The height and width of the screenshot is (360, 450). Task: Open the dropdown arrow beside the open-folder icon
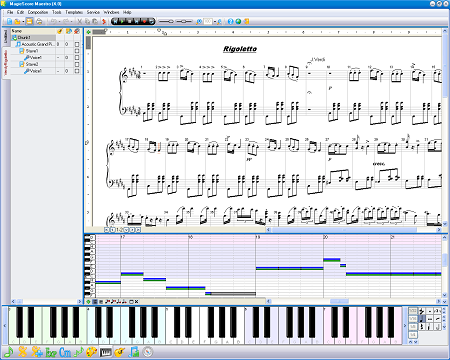tap(23, 22)
